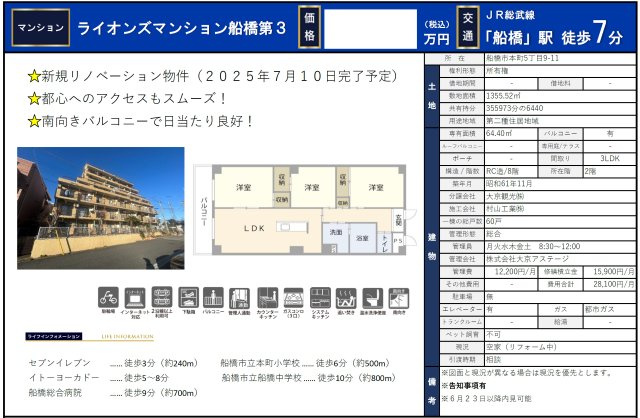Click the ガスコンロ(3口) stove icon

coord(293,298)
